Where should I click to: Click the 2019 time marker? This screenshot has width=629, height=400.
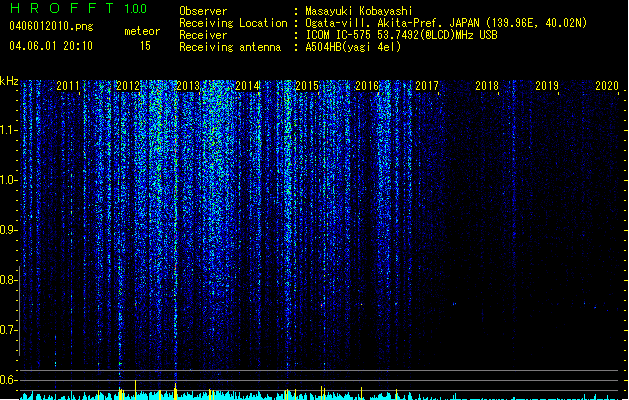click(547, 86)
